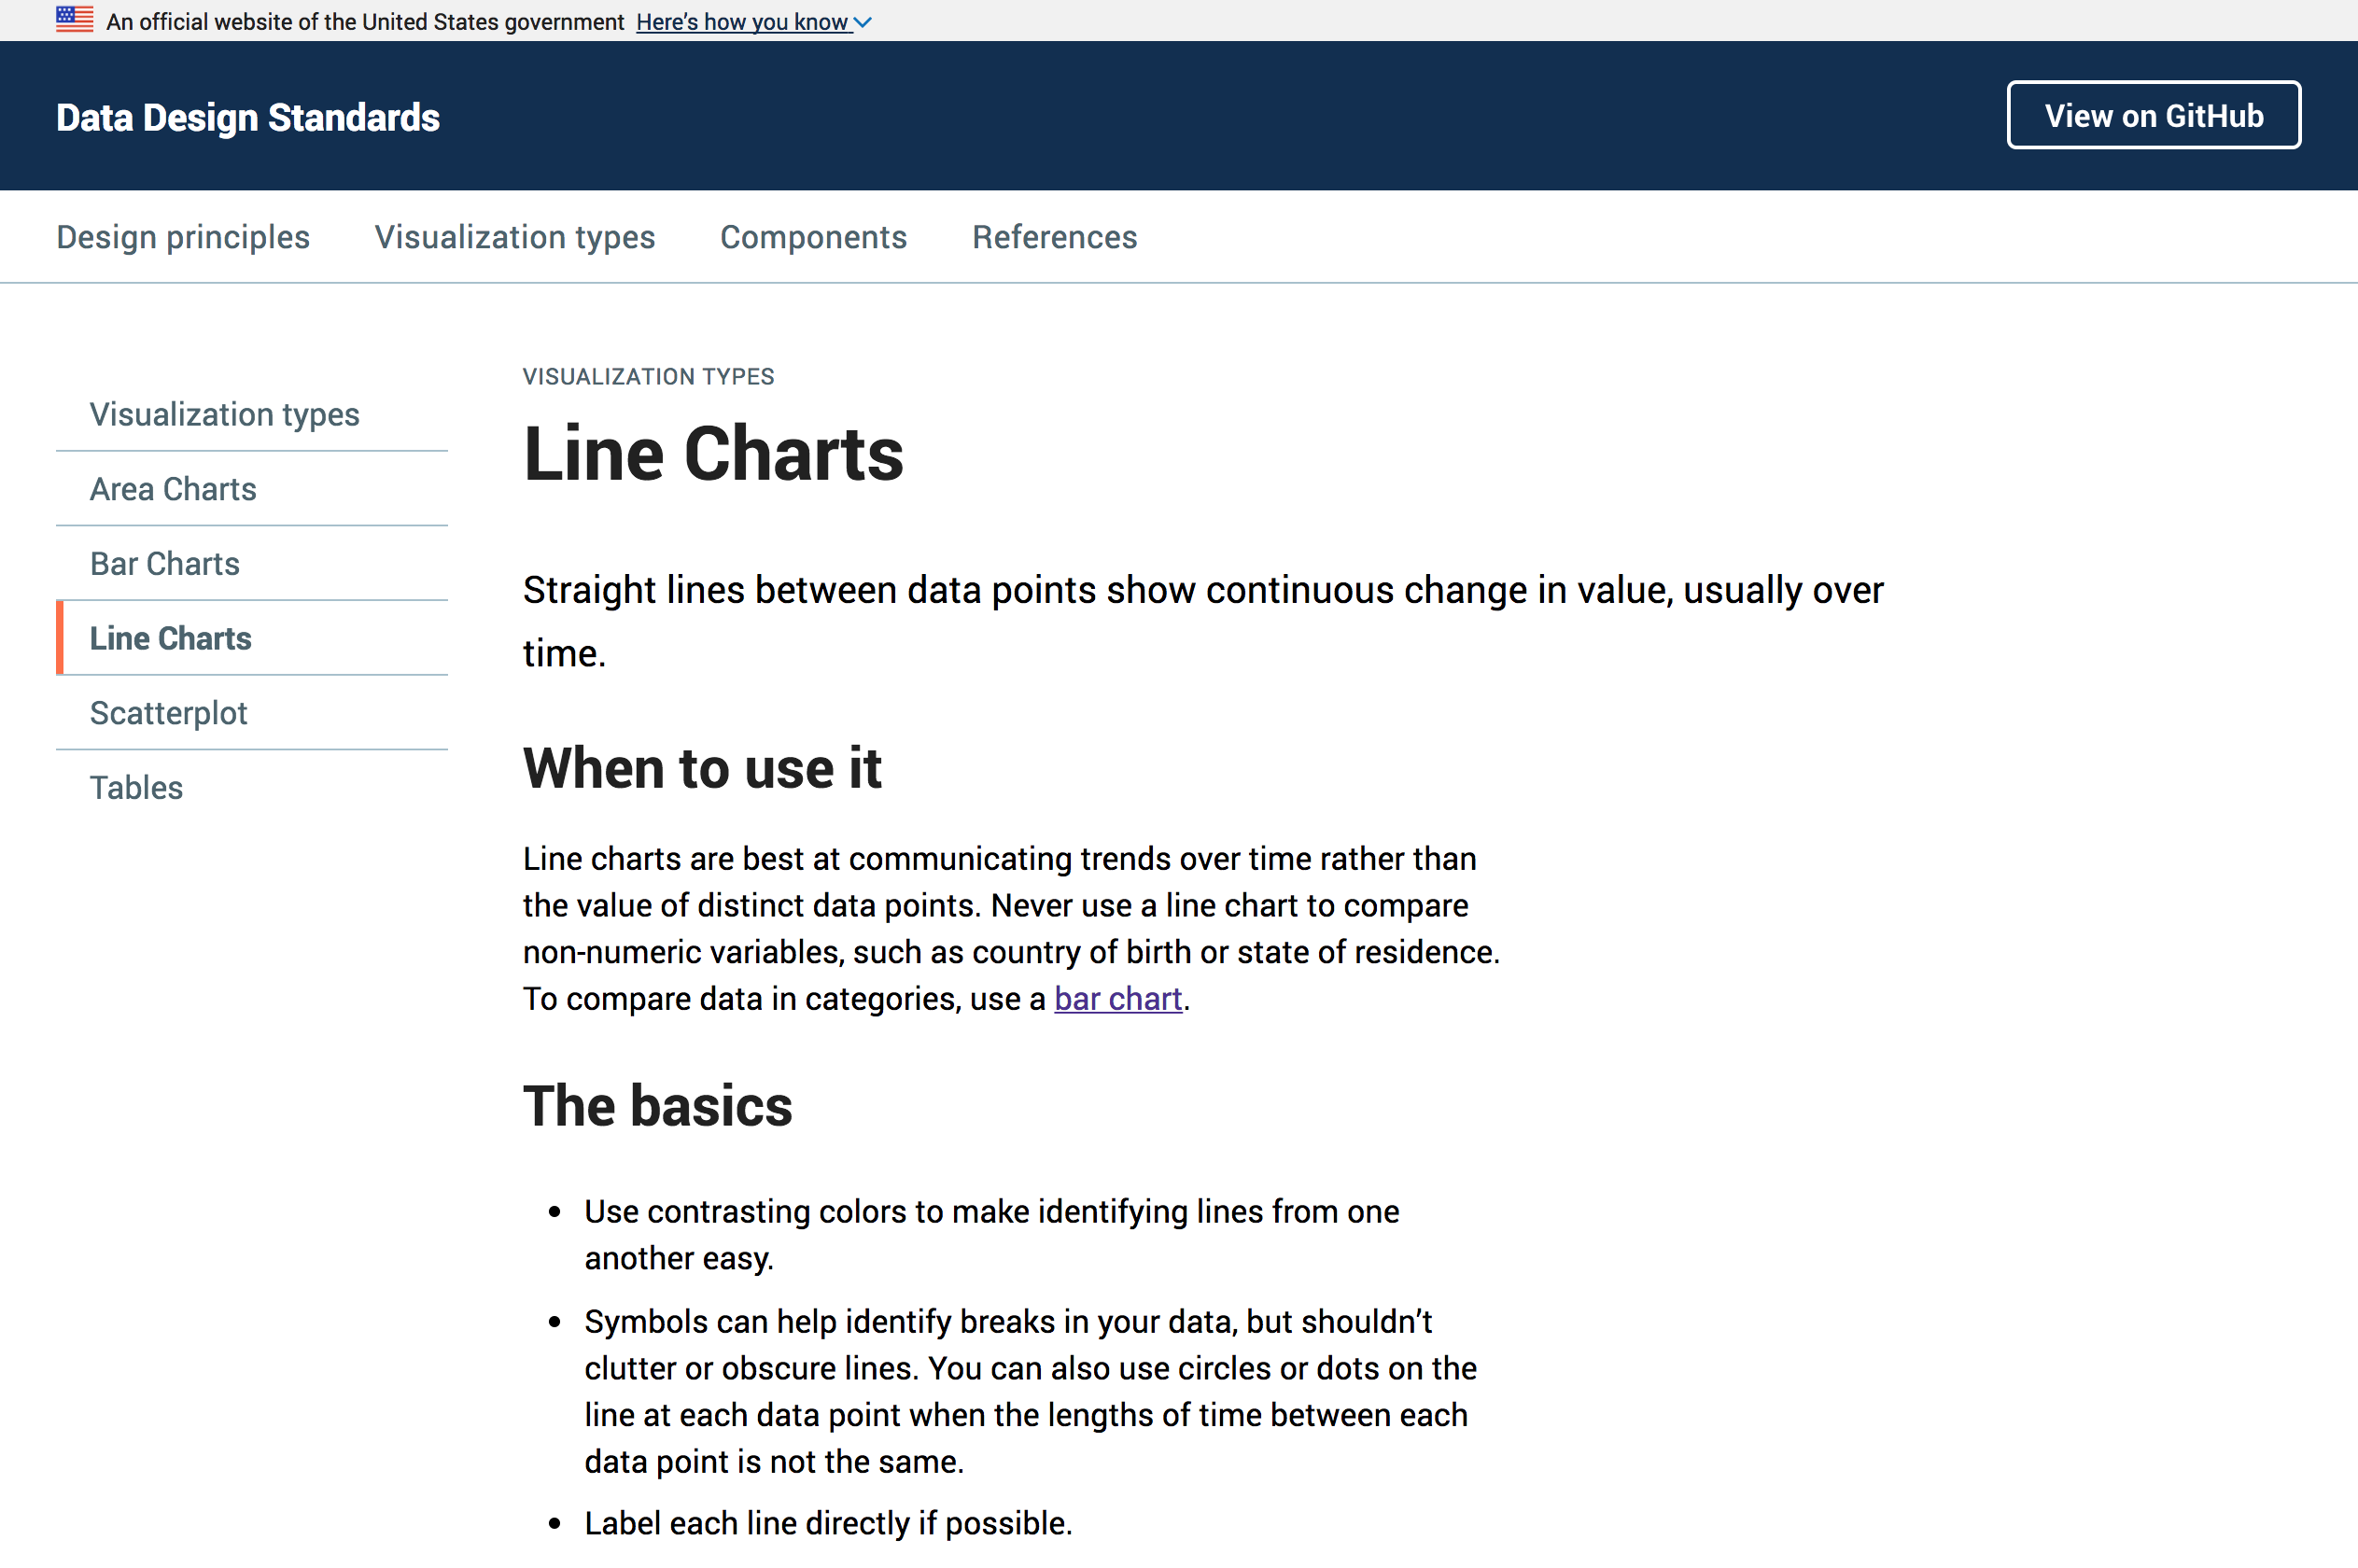Click the VISUALIZATION TYPES eyebrow label

647,376
